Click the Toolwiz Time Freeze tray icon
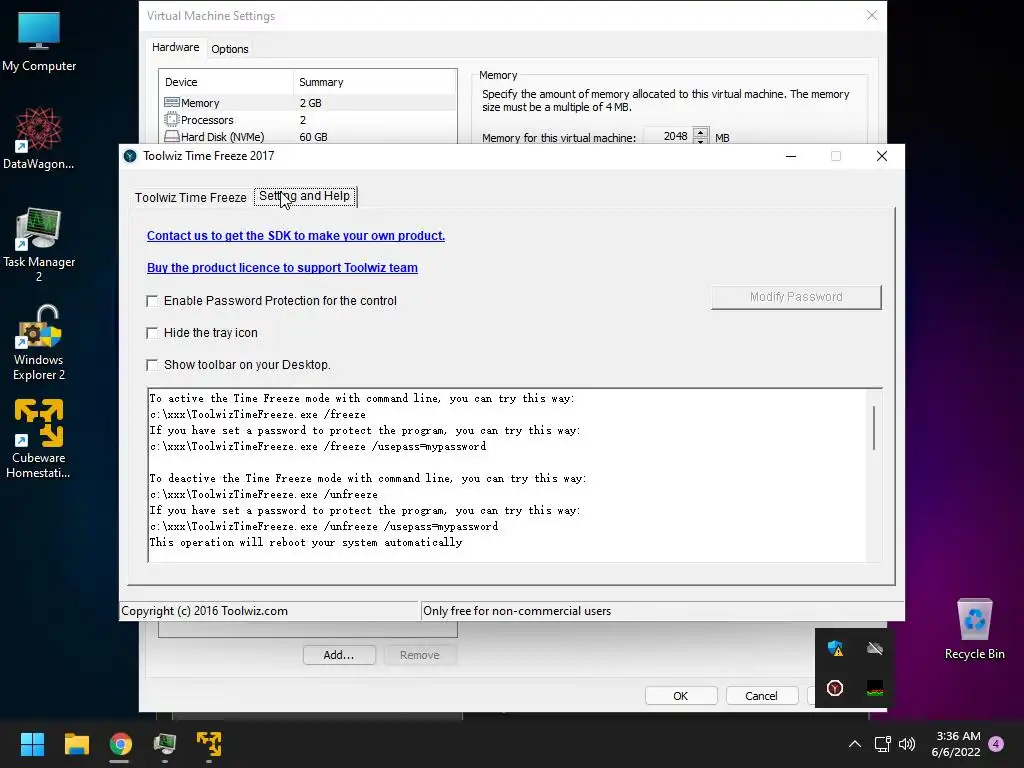Viewport: 1024px width, 768px height. coord(835,688)
